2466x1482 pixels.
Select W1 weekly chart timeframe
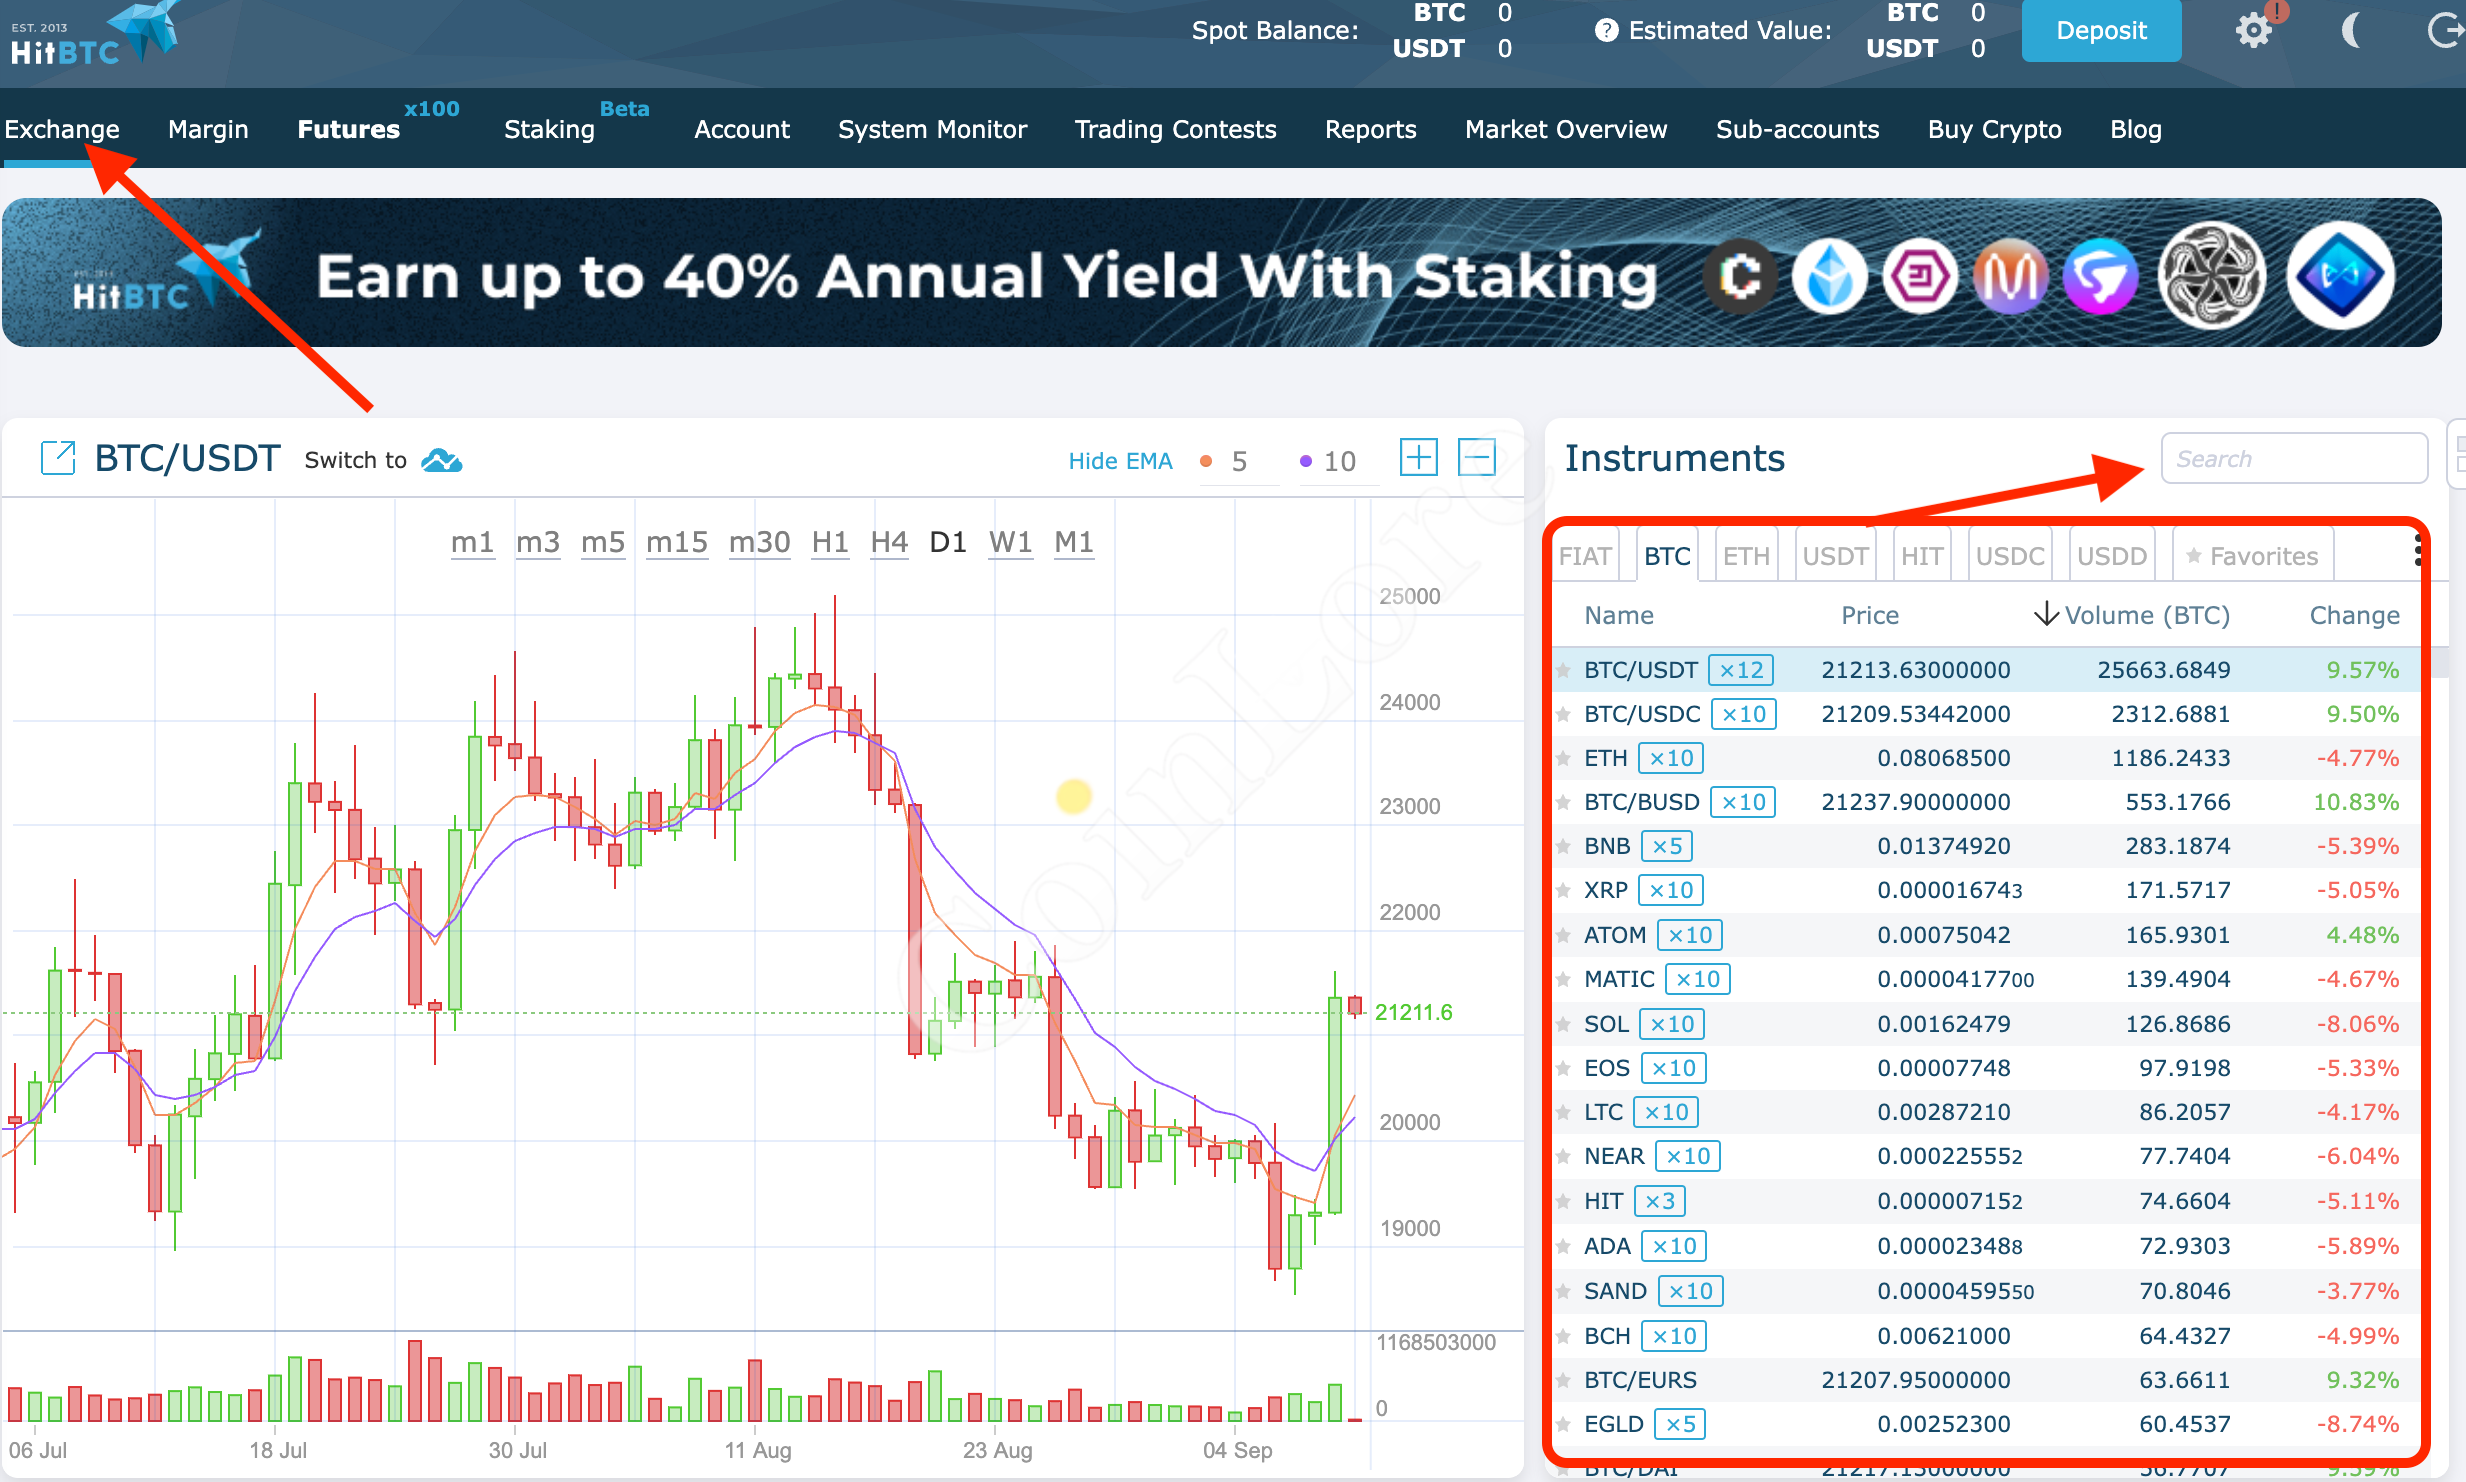point(1011,543)
